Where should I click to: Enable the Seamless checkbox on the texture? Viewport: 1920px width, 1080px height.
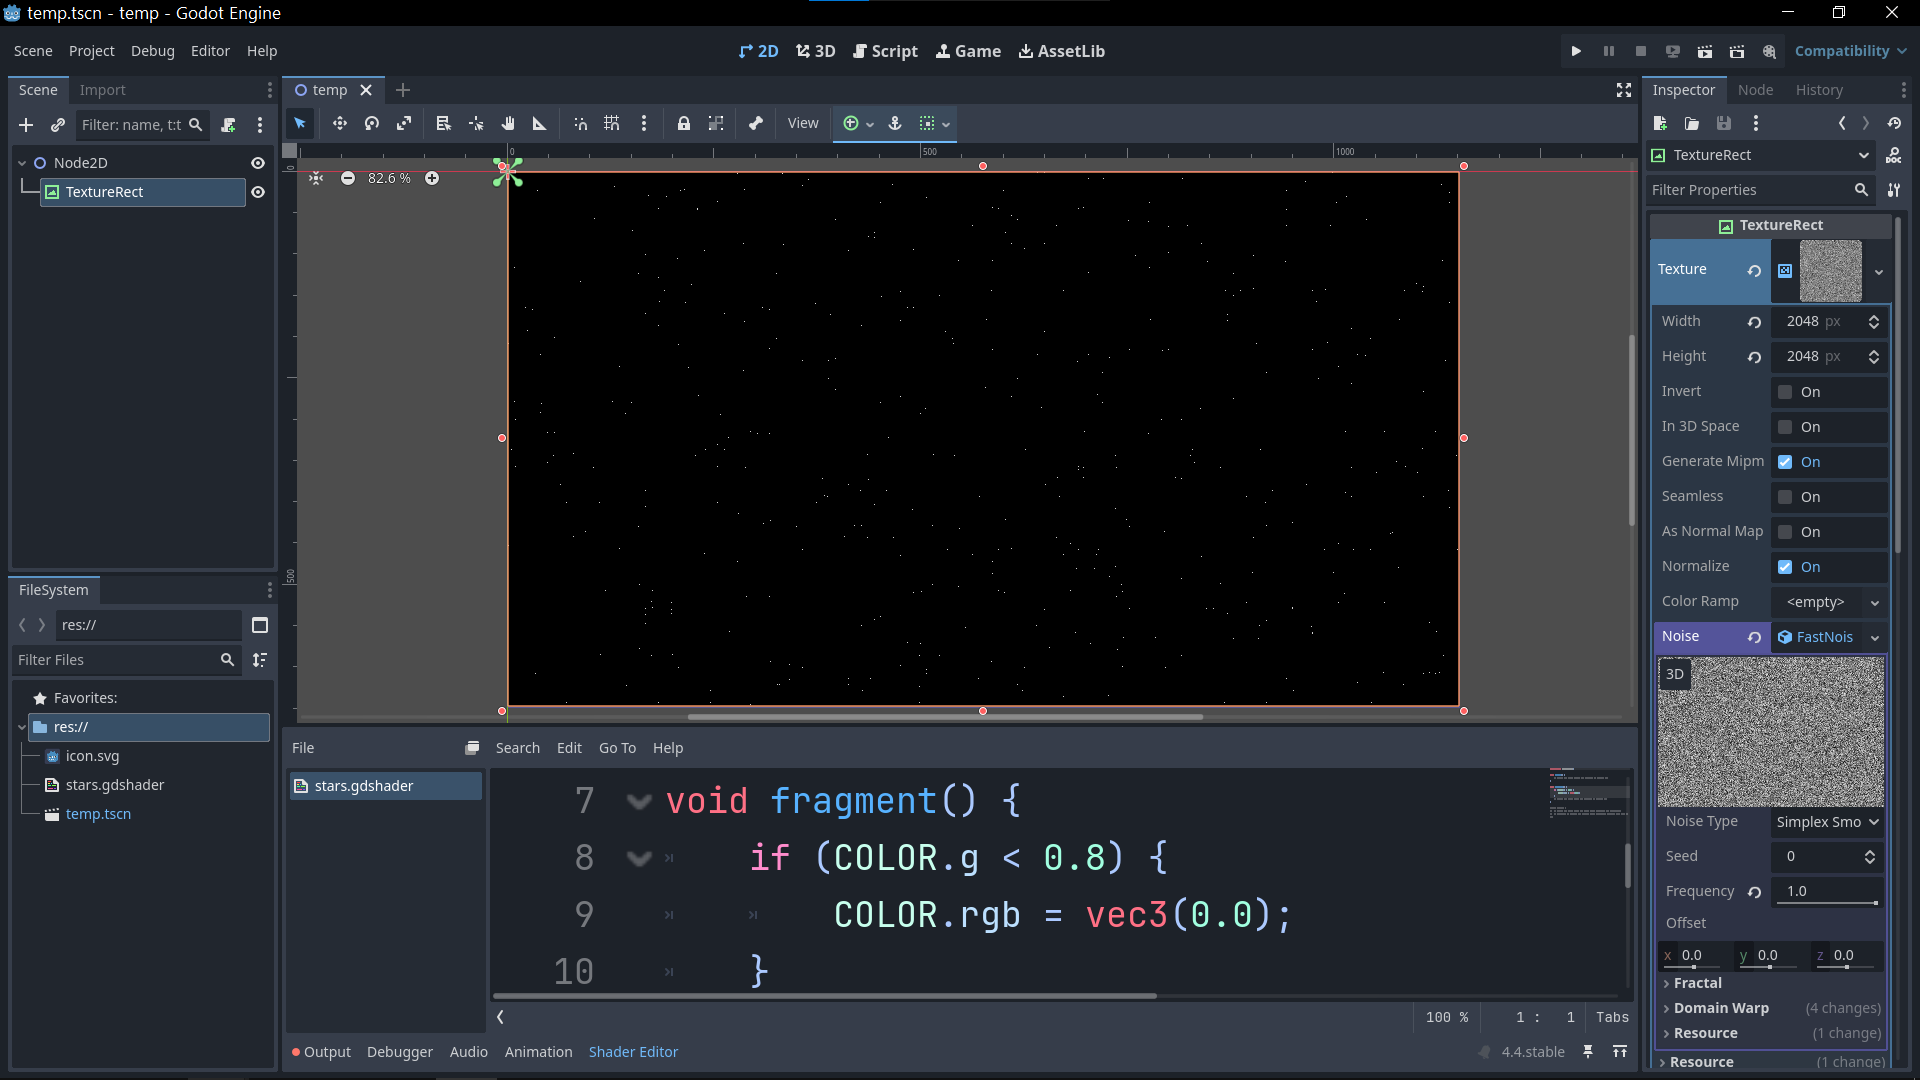(1786, 497)
